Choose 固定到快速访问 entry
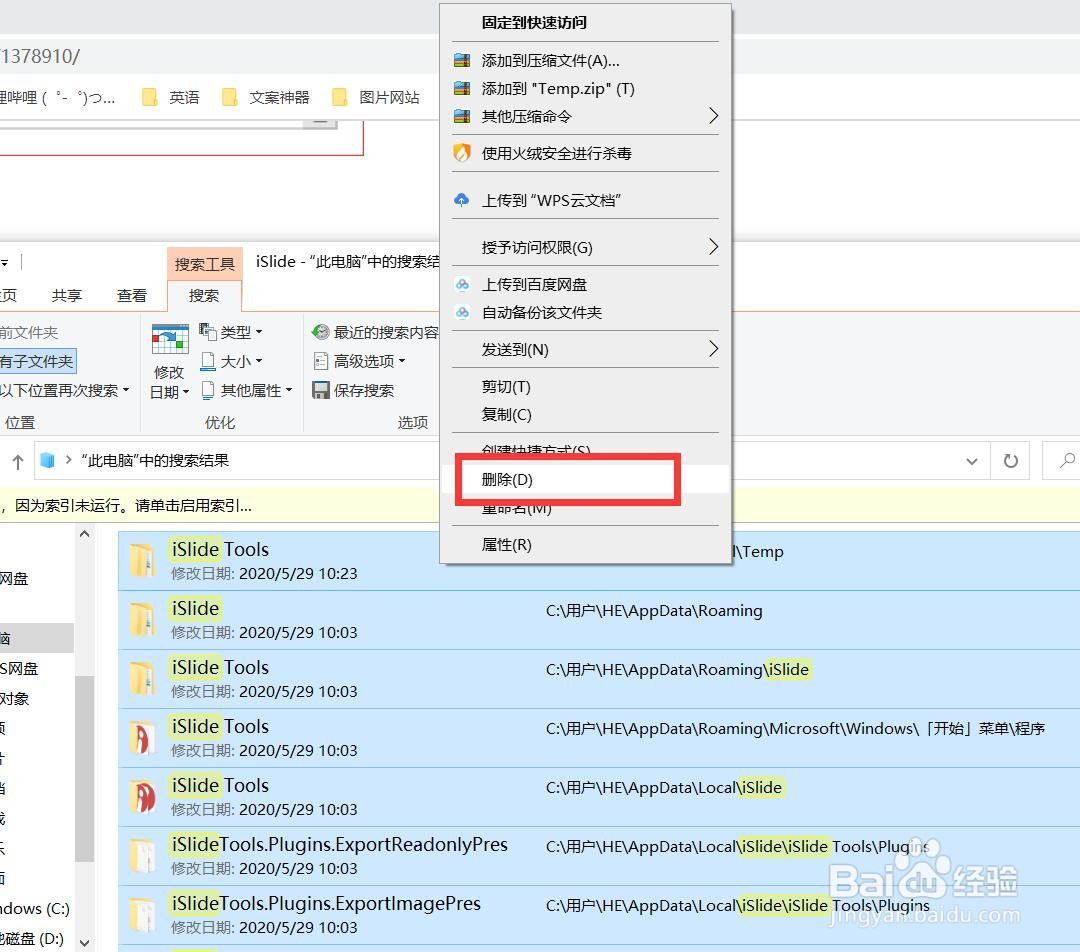The height and width of the screenshot is (952, 1080). click(x=585, y=23)
